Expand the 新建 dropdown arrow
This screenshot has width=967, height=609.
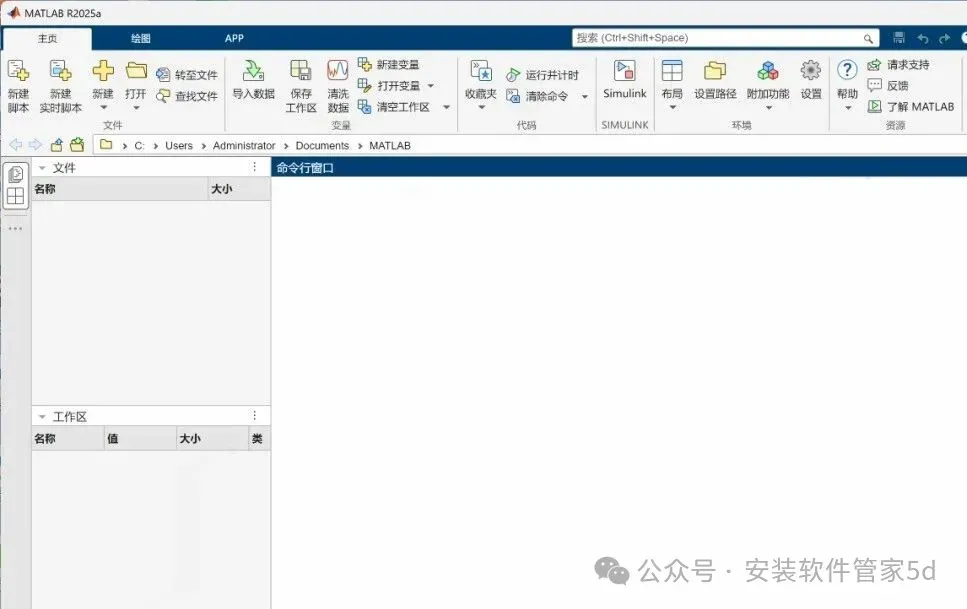click(x=104, y=108)
